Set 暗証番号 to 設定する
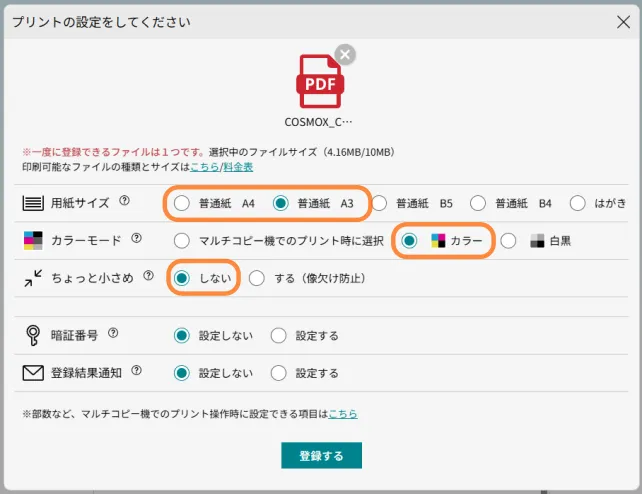The width and height of the screenshot is (642, 494). pyautogui.click(x=279, y=336)
